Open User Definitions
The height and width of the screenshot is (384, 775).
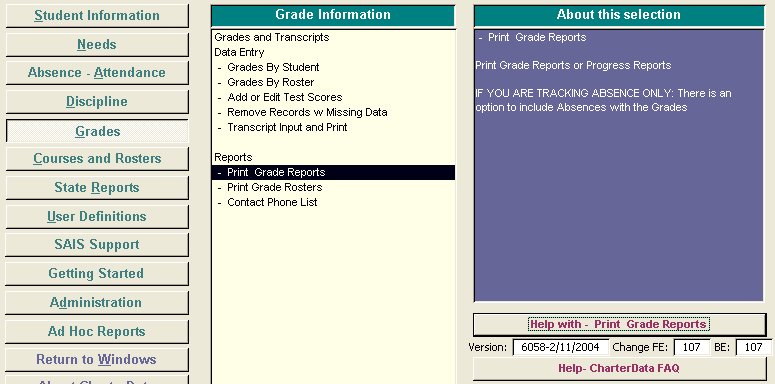coord(97,216)
